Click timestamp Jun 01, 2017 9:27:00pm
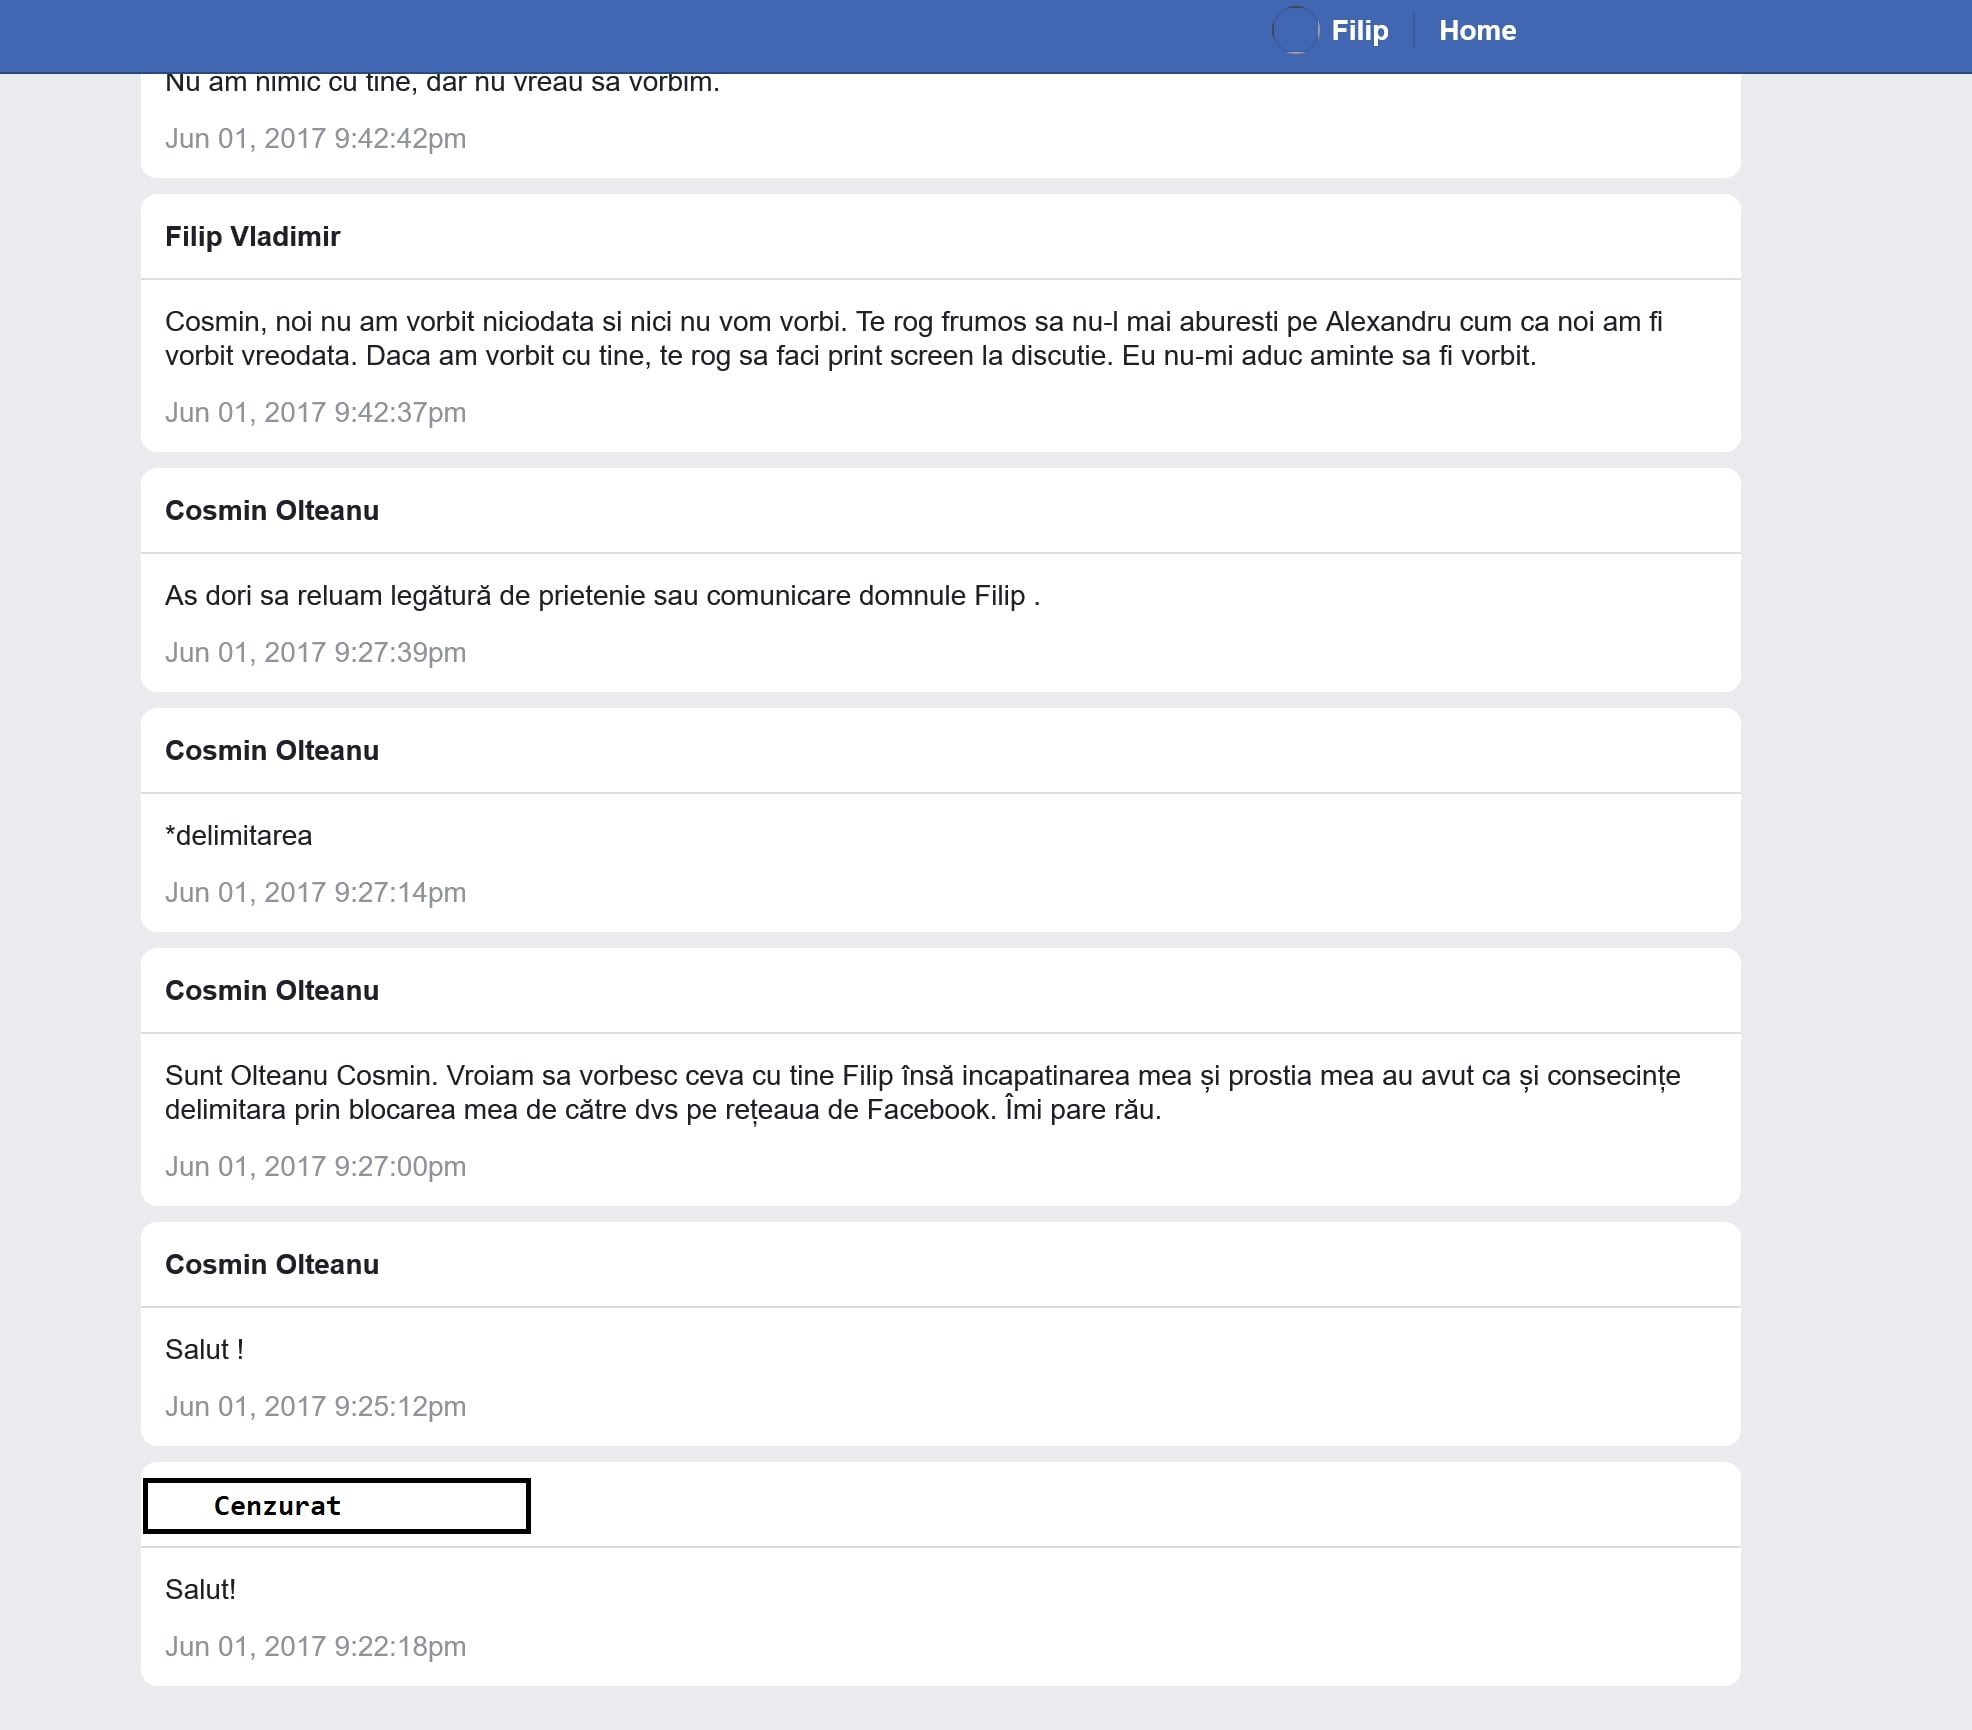Screen dimensions: 1972x1730 coord(315,1167)
